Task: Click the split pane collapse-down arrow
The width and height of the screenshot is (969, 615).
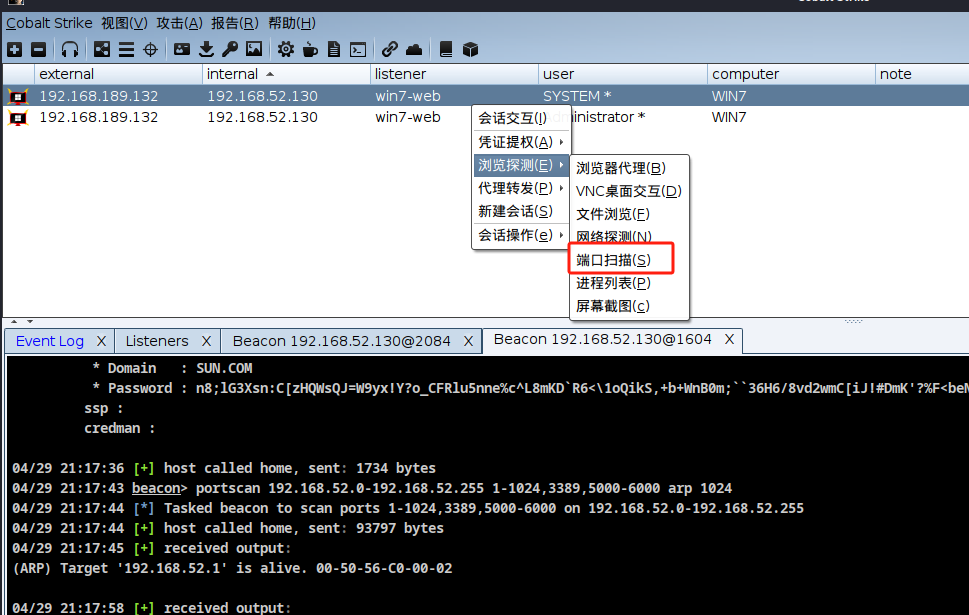Action: click(x=29, y=321)
